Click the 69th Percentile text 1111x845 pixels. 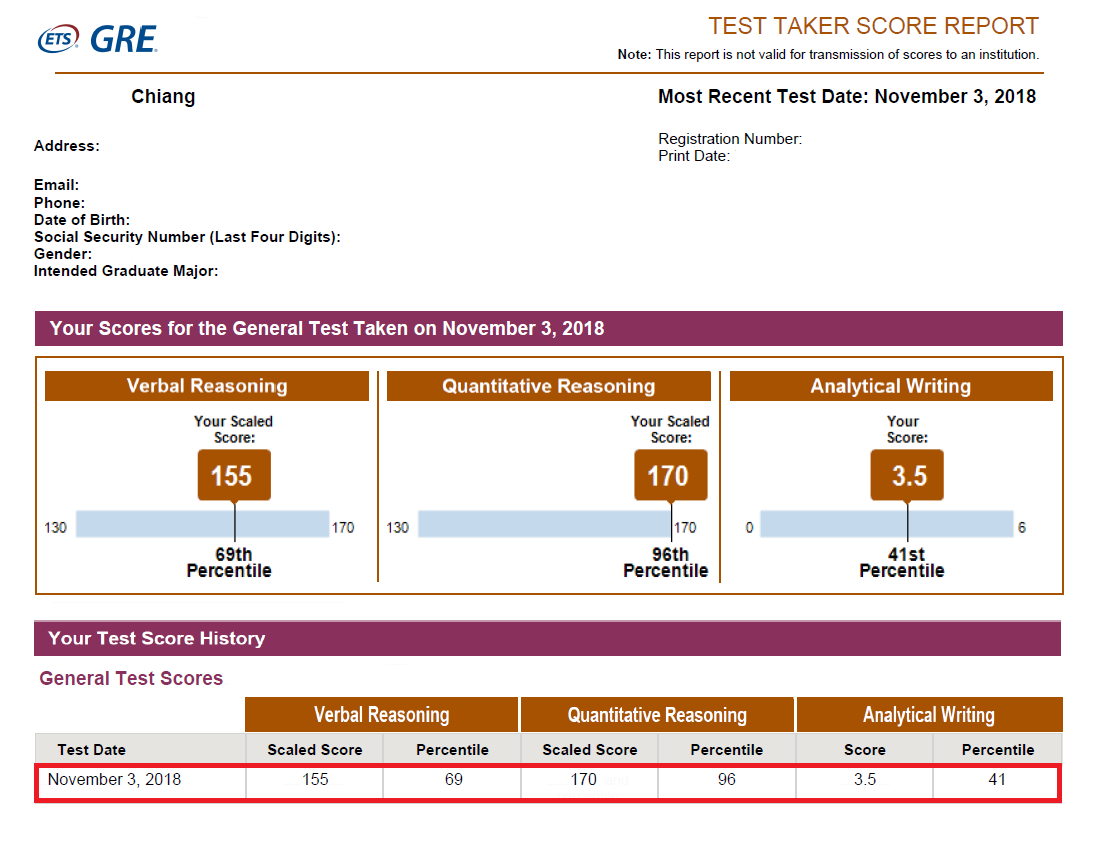pyautogui.click(x=229, y=562)
